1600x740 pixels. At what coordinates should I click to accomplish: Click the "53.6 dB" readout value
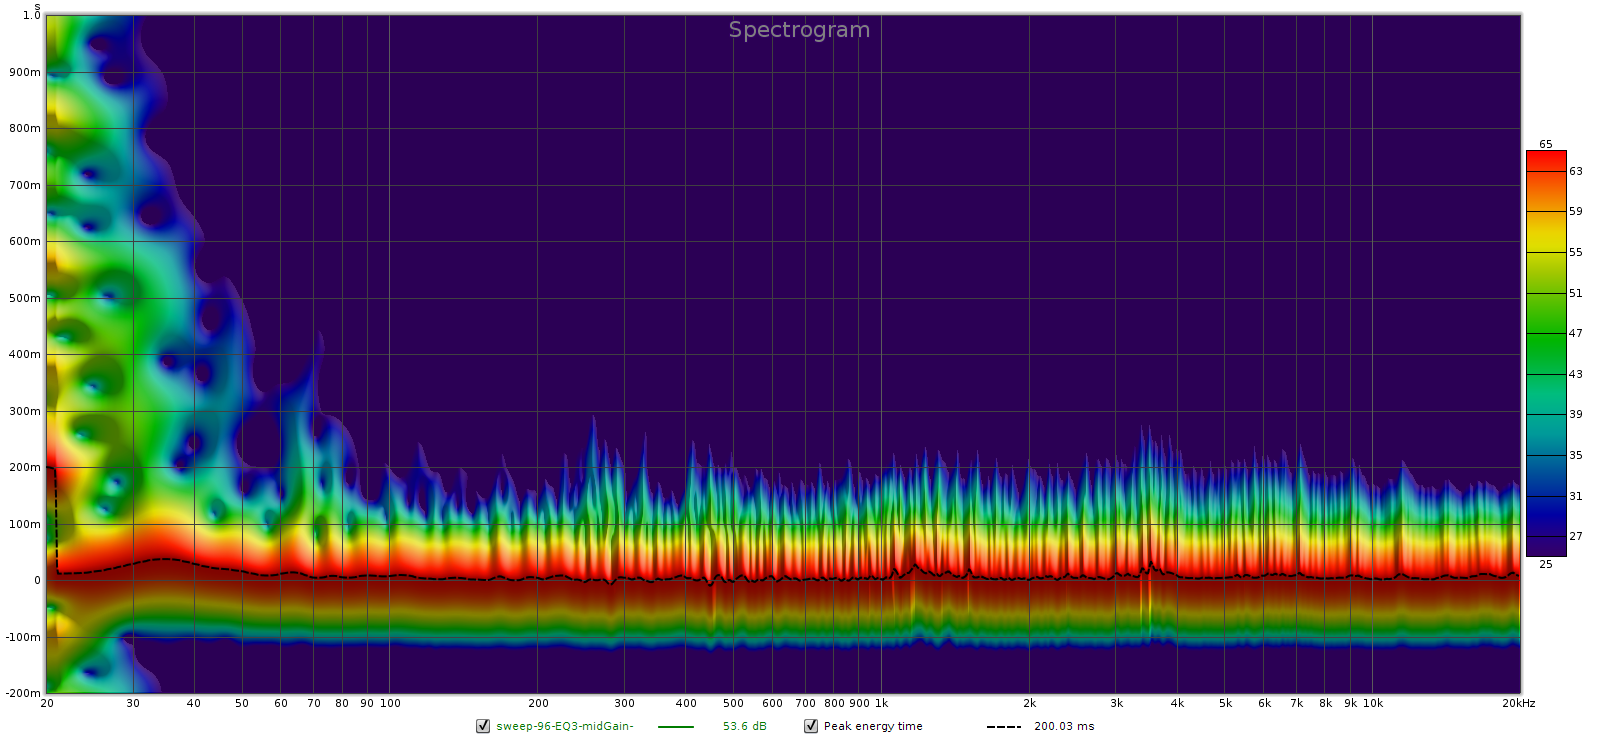pyautogui.click(x=745, y=726)
